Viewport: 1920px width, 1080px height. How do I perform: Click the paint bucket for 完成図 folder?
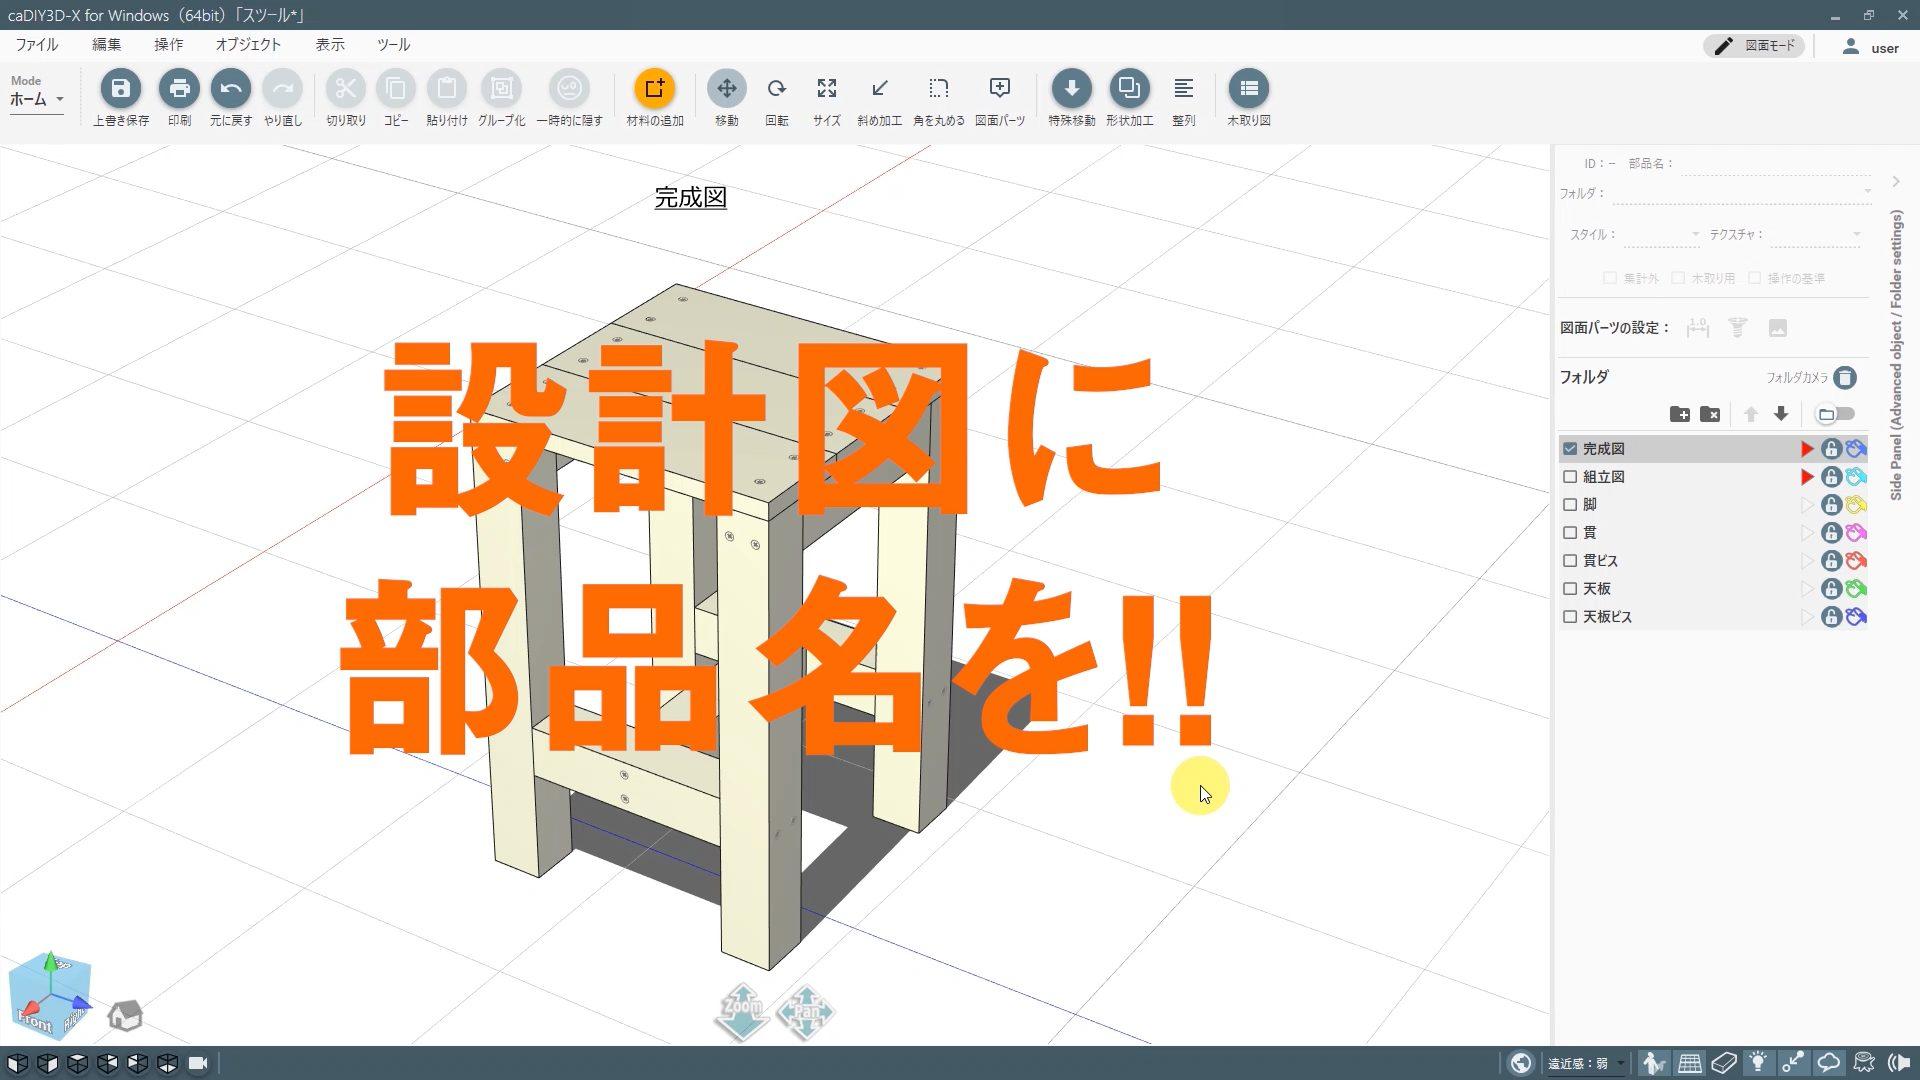(1856, 449)
